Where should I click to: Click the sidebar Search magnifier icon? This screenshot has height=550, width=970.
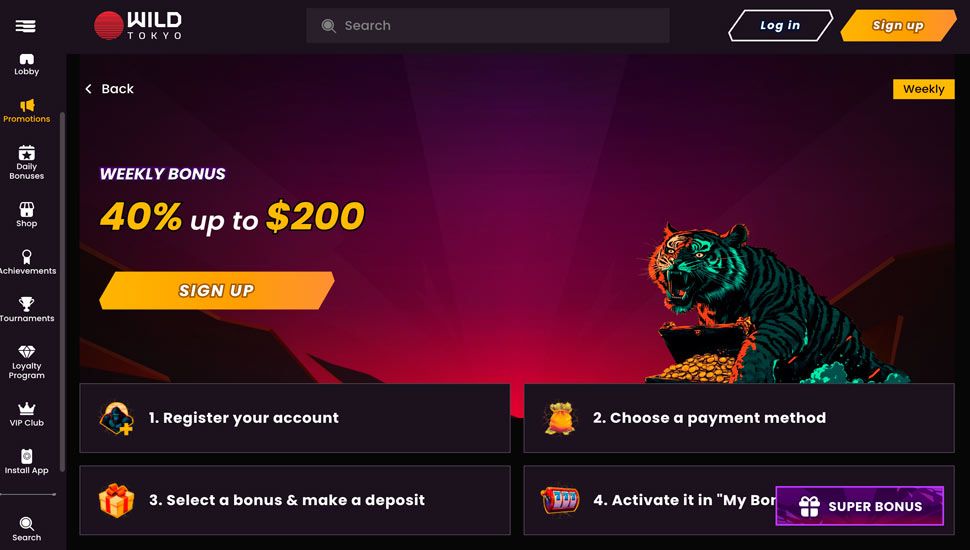pos(27,524)
